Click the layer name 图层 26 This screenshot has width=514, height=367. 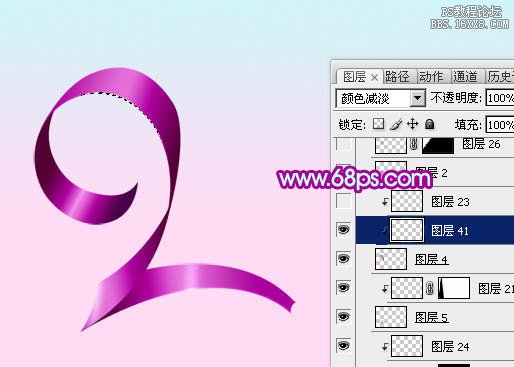[x=481, y=144]
